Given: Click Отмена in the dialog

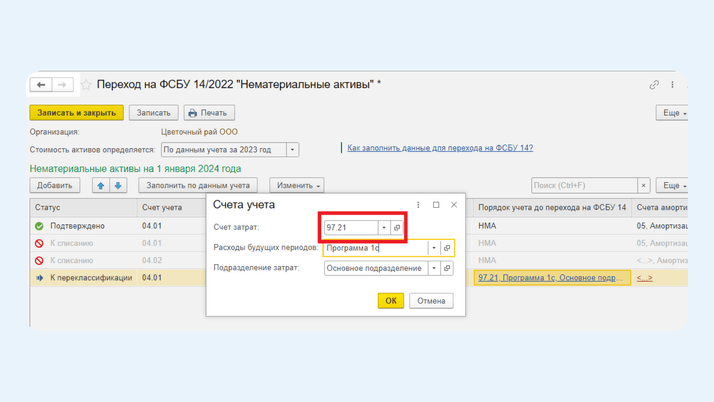Looking at the screenshot, I should coord(431,301).
